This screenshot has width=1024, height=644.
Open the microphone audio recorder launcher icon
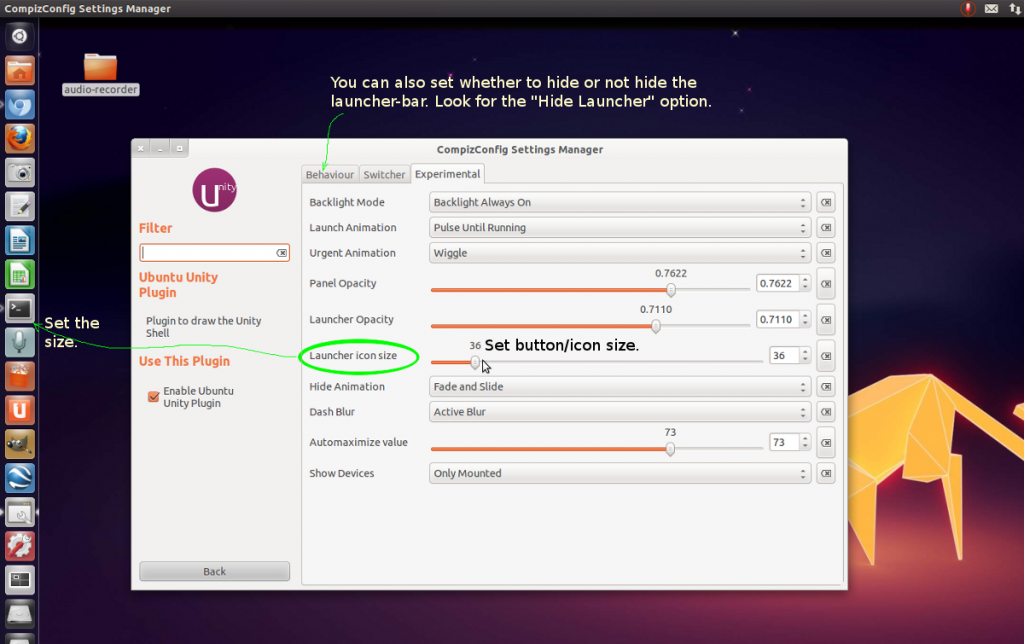coord(20,342)
